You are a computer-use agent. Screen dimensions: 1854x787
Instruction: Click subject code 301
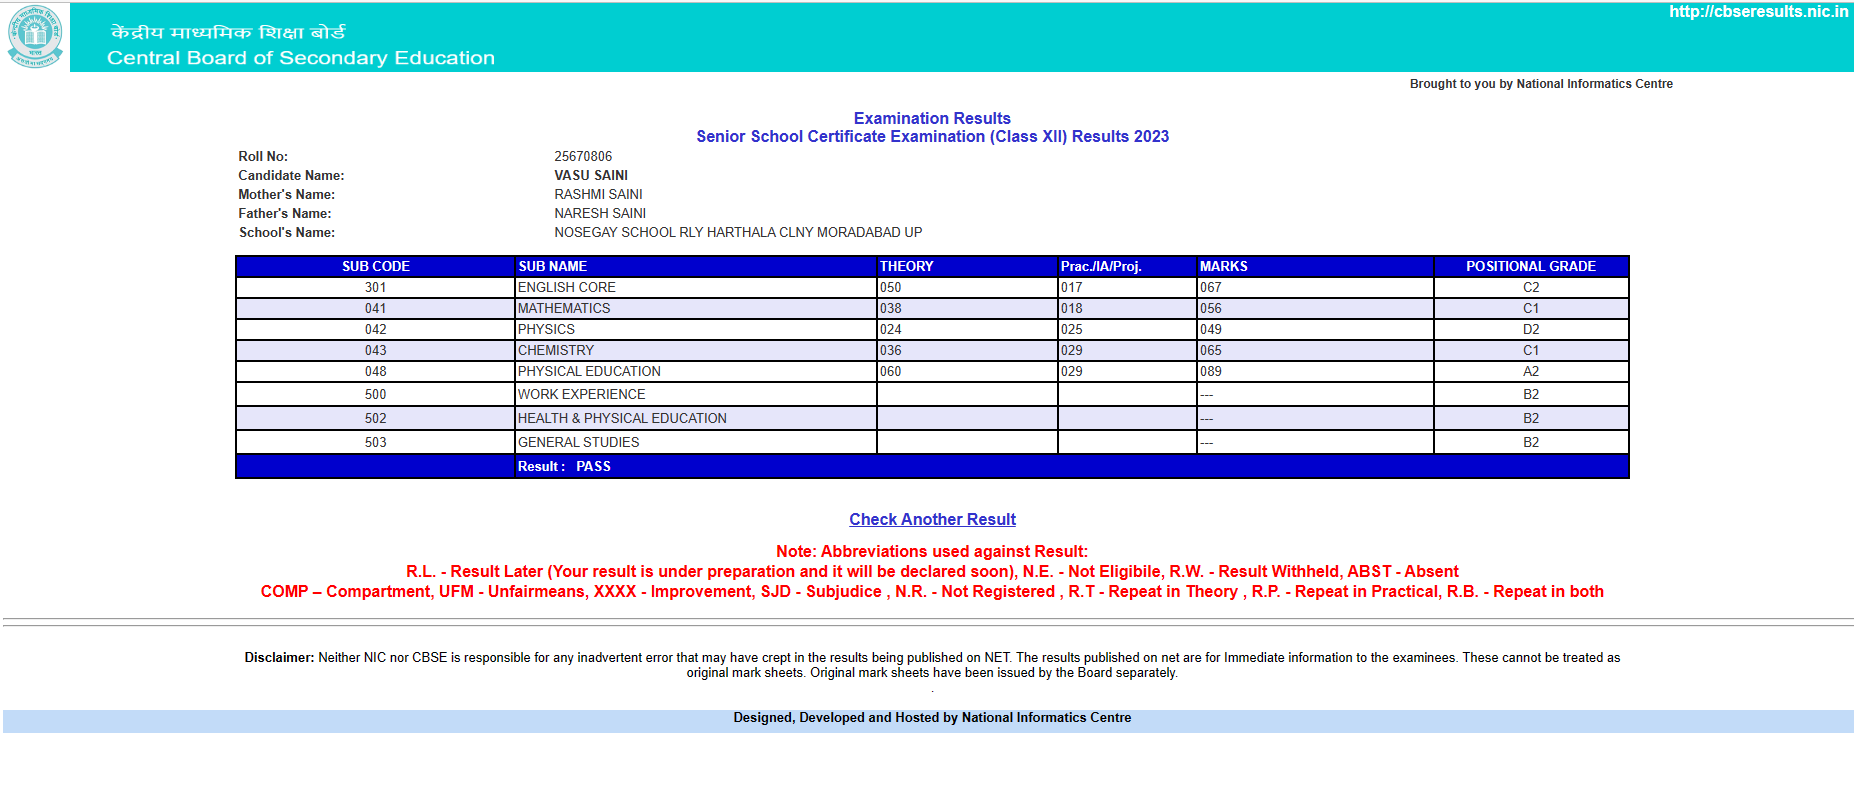point(376,287)
